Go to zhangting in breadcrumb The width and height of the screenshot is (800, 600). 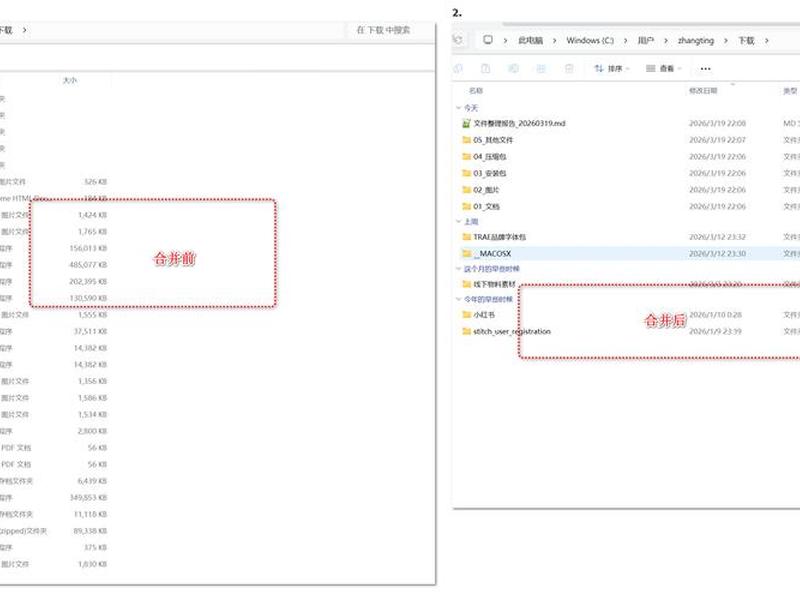click(x=695, y=40)
